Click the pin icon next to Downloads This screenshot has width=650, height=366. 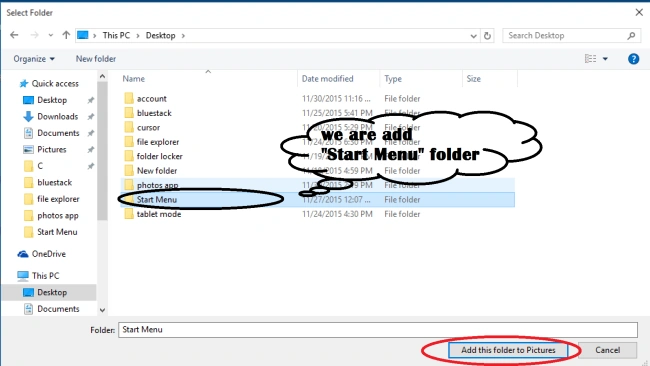click(90, 117)
